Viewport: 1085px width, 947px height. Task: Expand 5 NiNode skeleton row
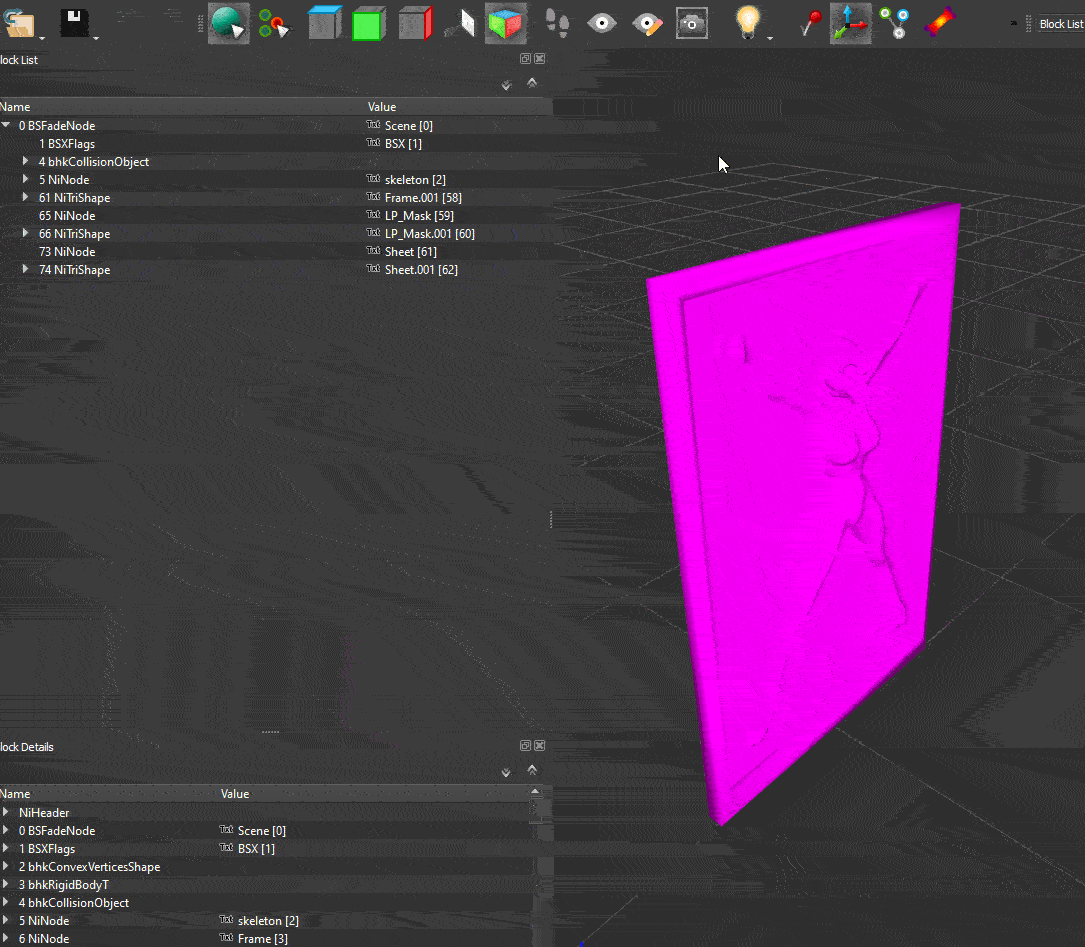[26, 178]
